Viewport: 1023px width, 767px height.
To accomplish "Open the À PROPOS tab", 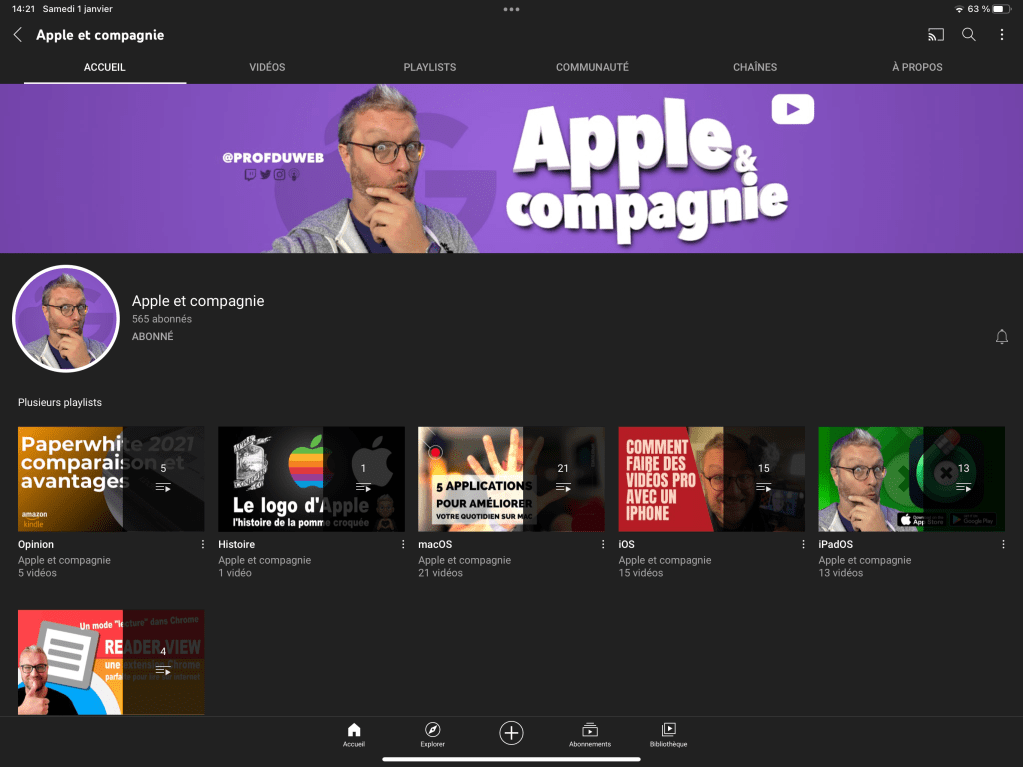I will 917,67.
